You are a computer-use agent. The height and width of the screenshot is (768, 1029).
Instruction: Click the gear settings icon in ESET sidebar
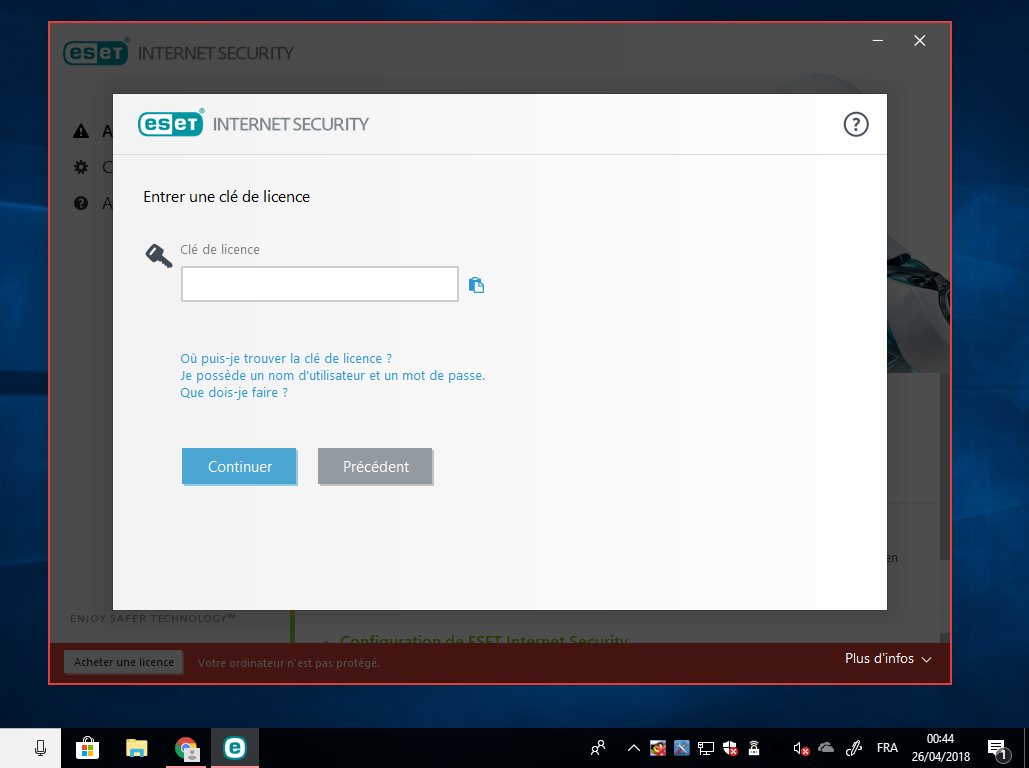pyautogui.click(x=81, y=167)
